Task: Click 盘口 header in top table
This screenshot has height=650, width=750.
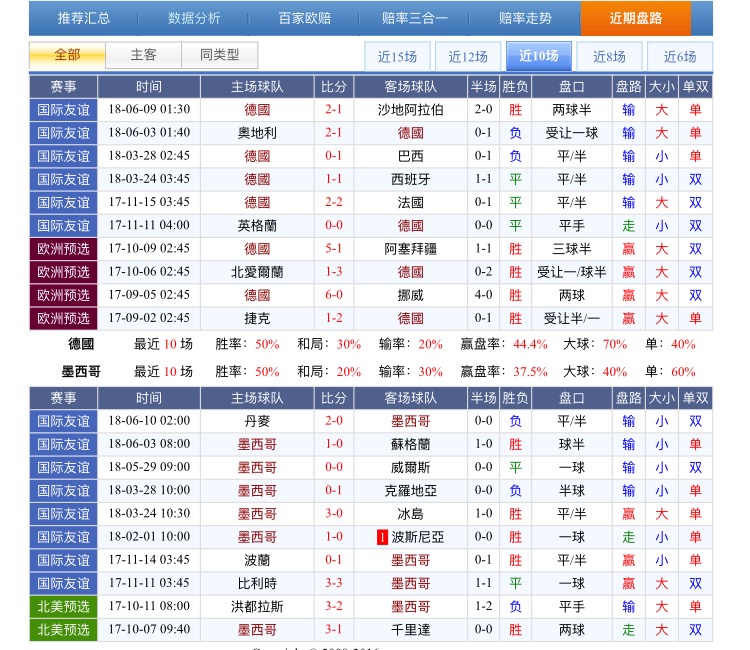Action: coord(572,87)
